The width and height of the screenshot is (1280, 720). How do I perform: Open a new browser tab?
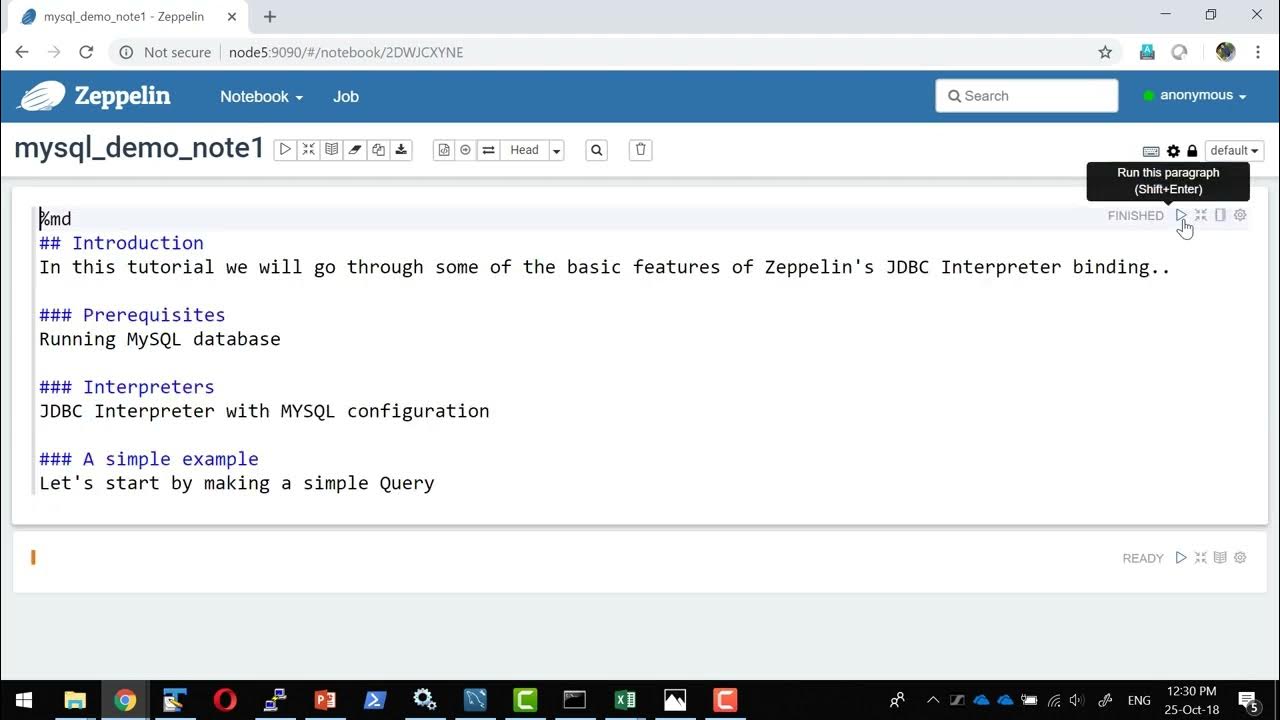pyautogui.click(x=270, y=16)
